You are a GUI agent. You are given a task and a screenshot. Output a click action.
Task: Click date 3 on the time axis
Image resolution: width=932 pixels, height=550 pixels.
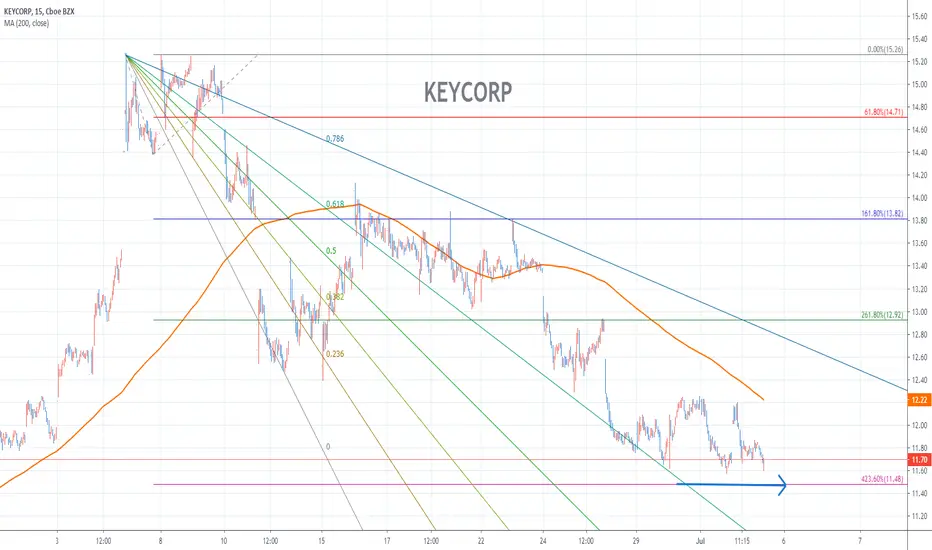click(57, 541)
